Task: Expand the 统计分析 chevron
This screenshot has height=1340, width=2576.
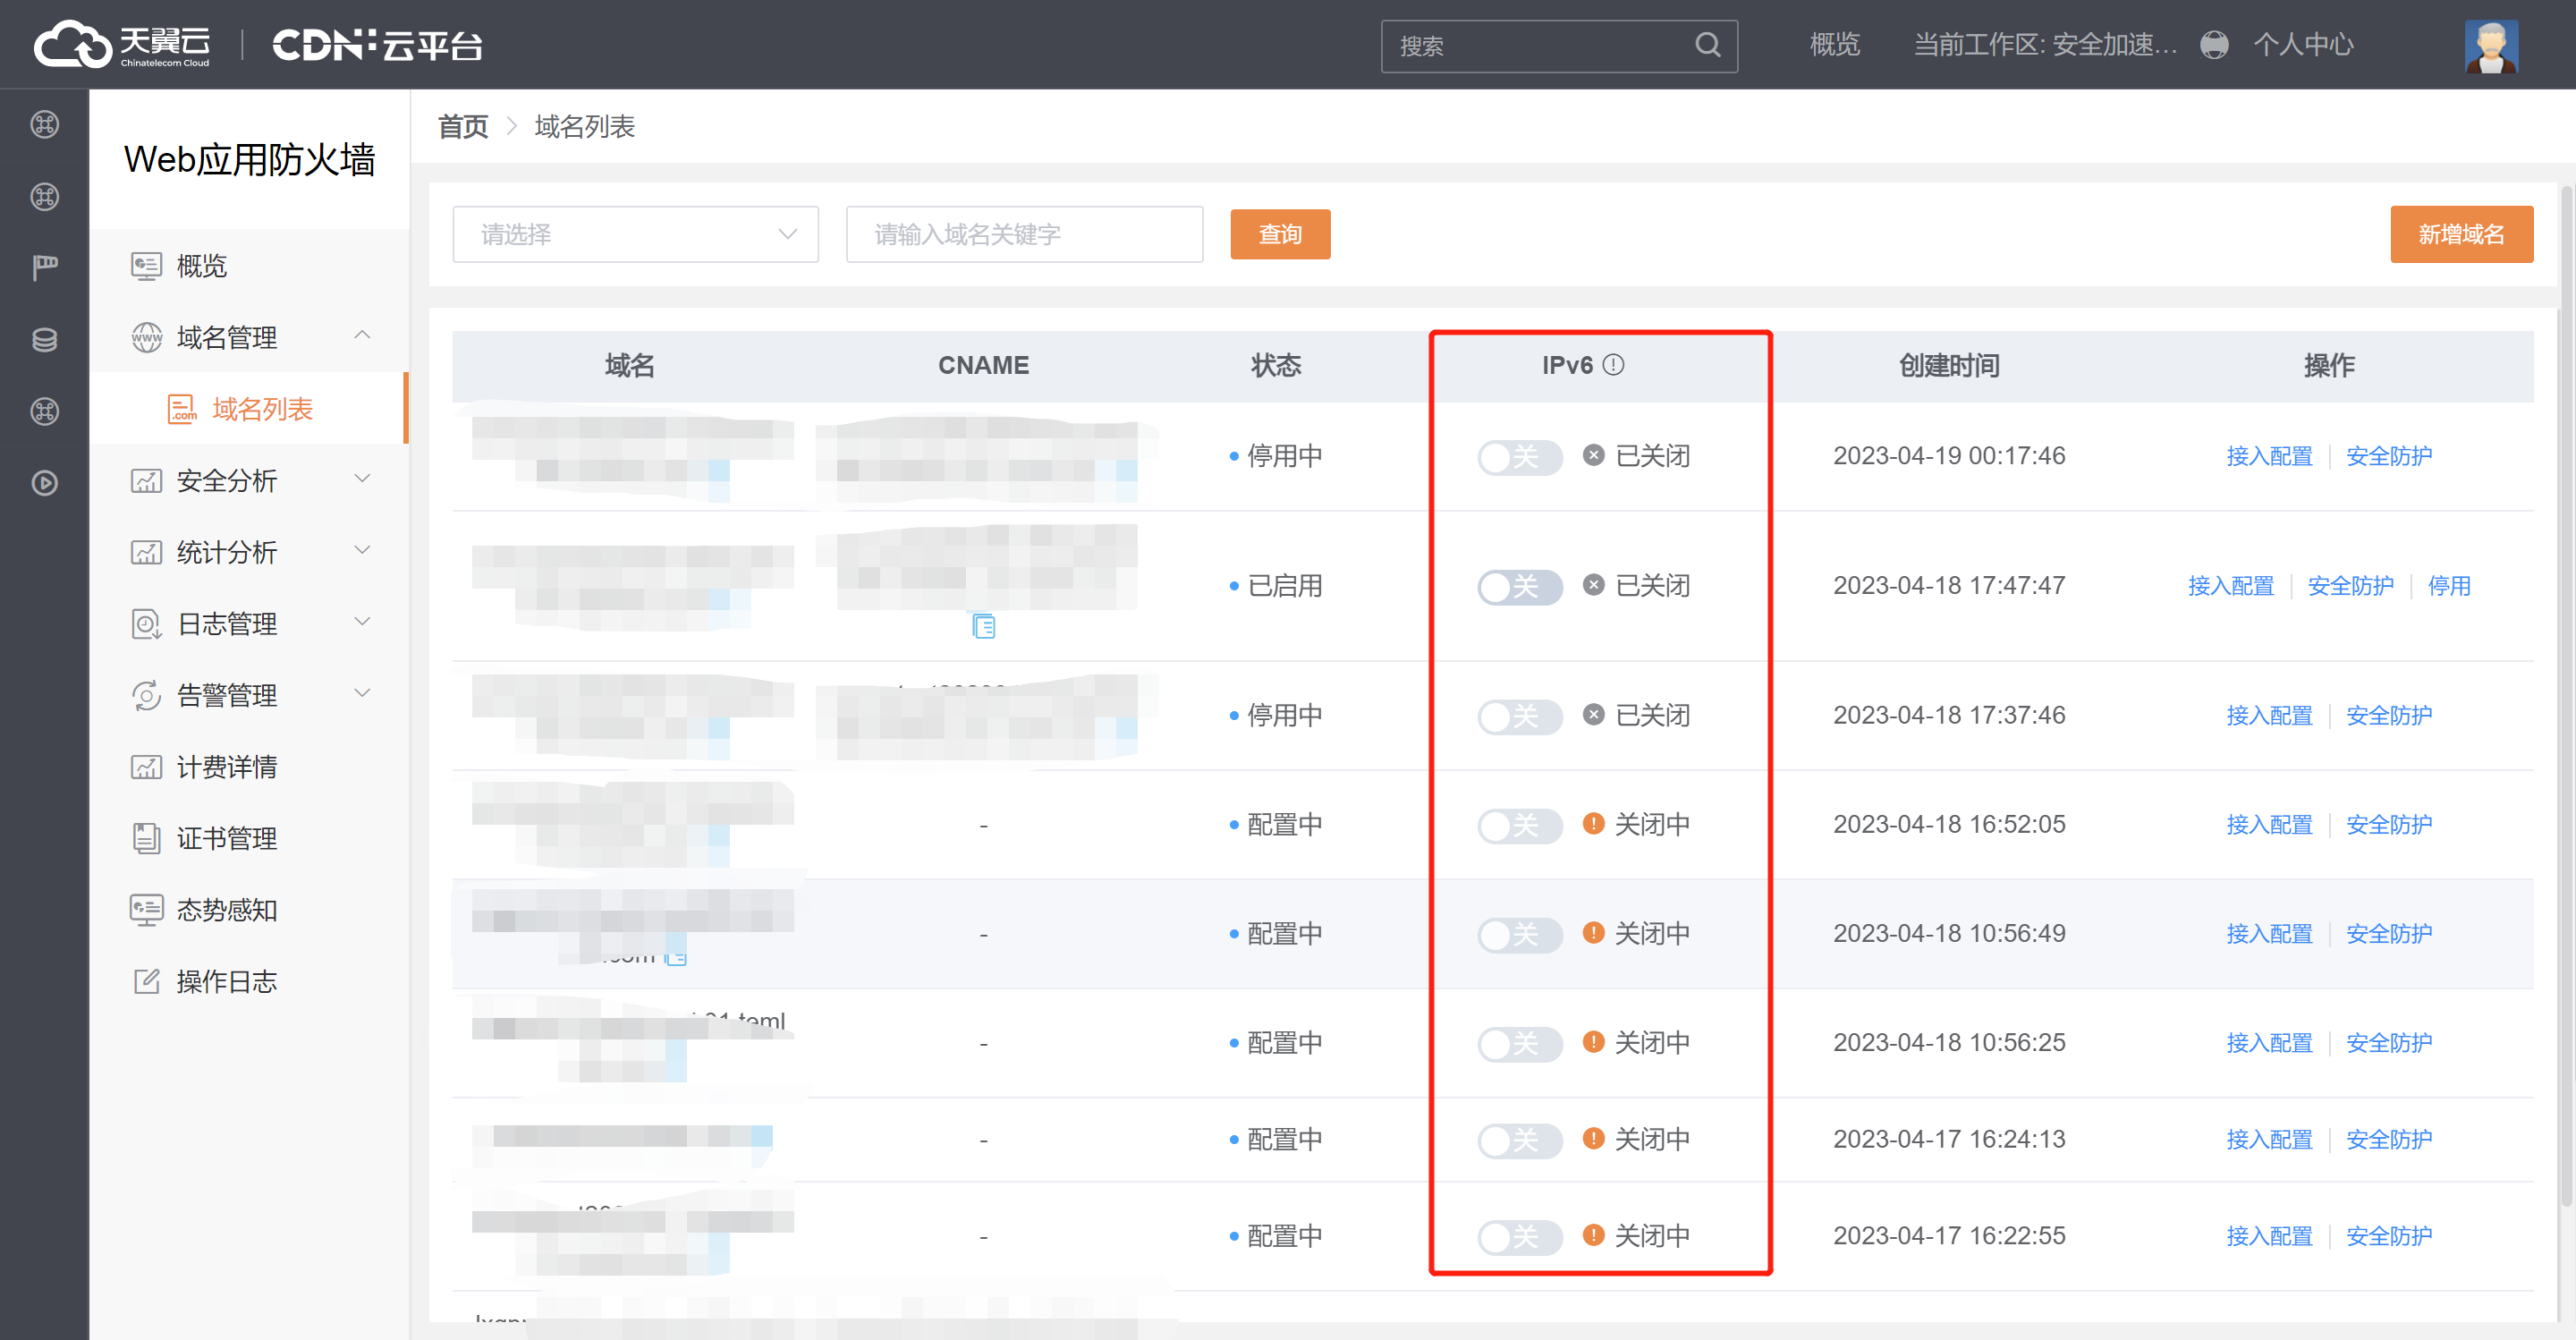Action: (x=363, y=550)
